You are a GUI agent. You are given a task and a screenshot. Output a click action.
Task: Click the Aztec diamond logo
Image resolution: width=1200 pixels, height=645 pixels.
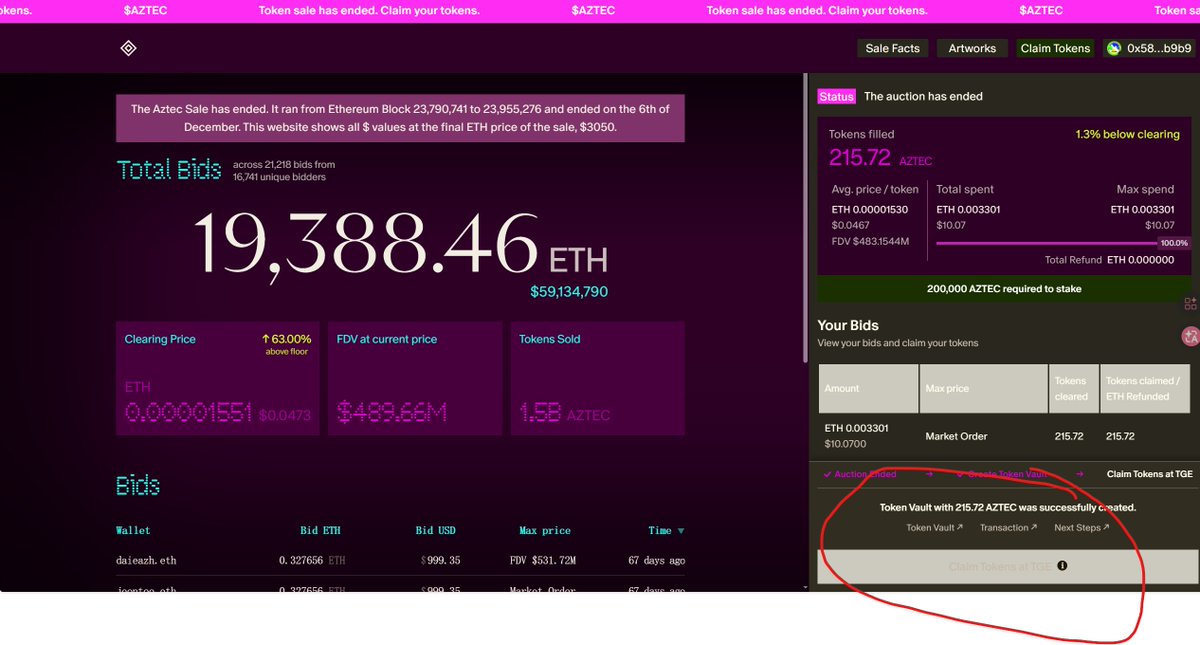click(x=128, y=48)
